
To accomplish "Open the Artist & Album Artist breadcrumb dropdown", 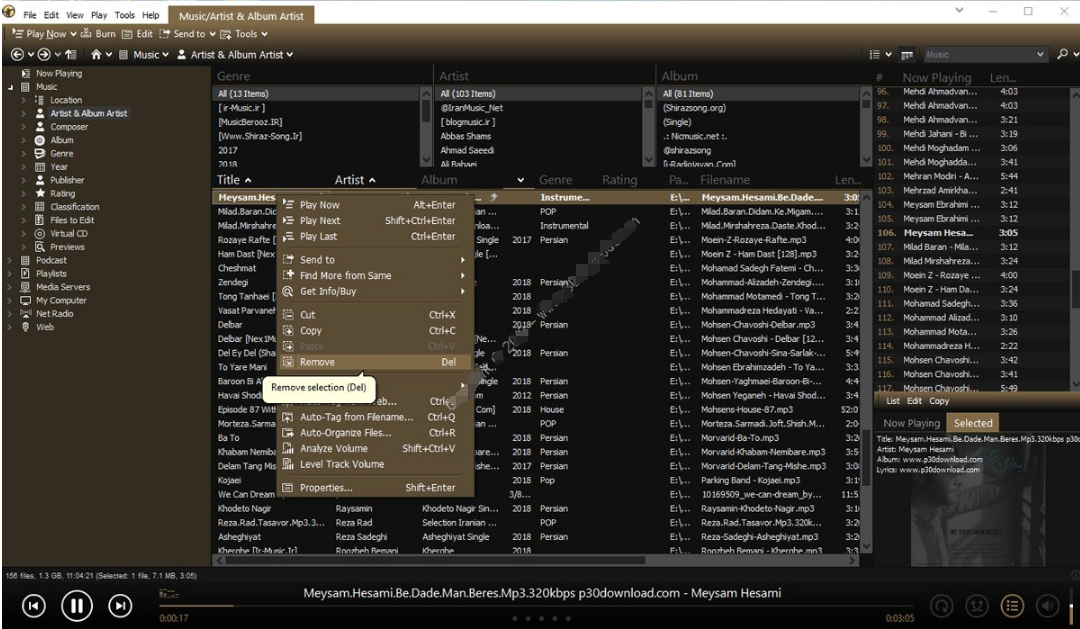I will click(235, 55).
